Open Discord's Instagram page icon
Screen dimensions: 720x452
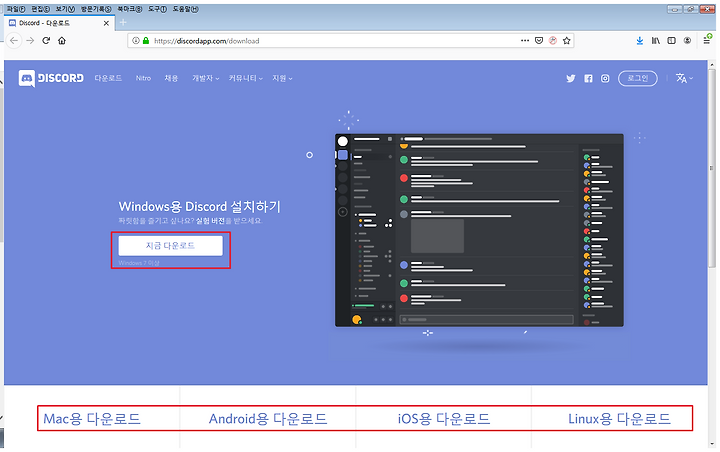(x=605, y=79)
